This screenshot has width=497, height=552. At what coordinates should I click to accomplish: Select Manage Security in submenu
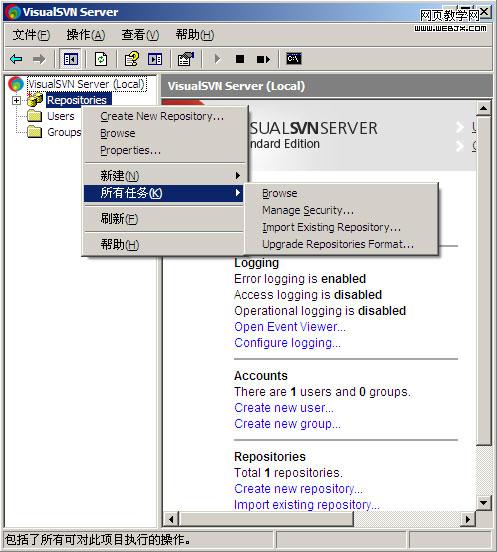pos(308,210)
